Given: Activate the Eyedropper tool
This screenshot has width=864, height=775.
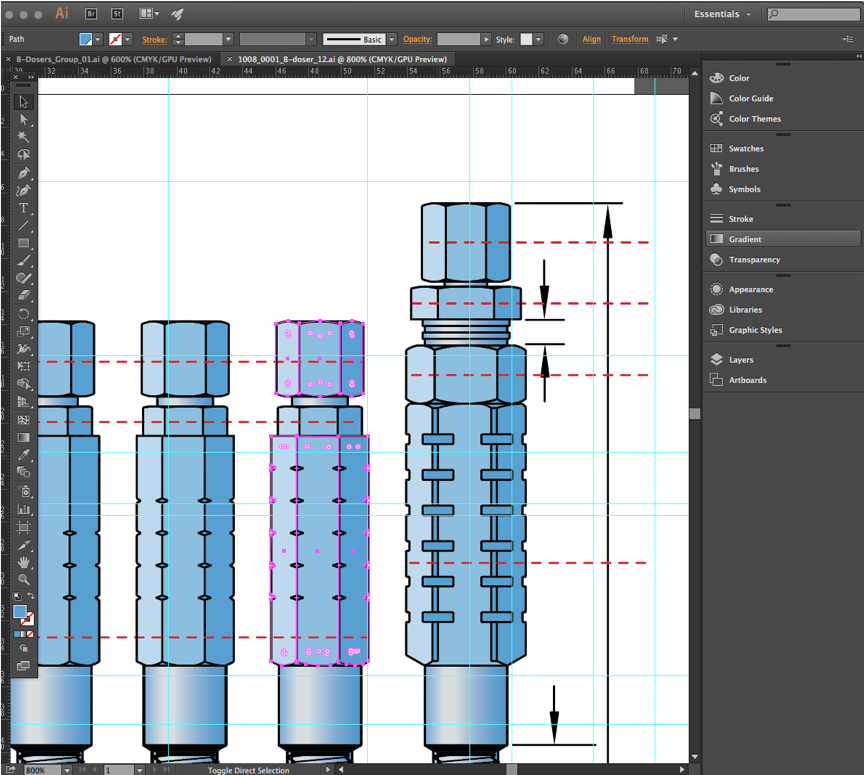Looking at the screenshot, I should 24,454.
